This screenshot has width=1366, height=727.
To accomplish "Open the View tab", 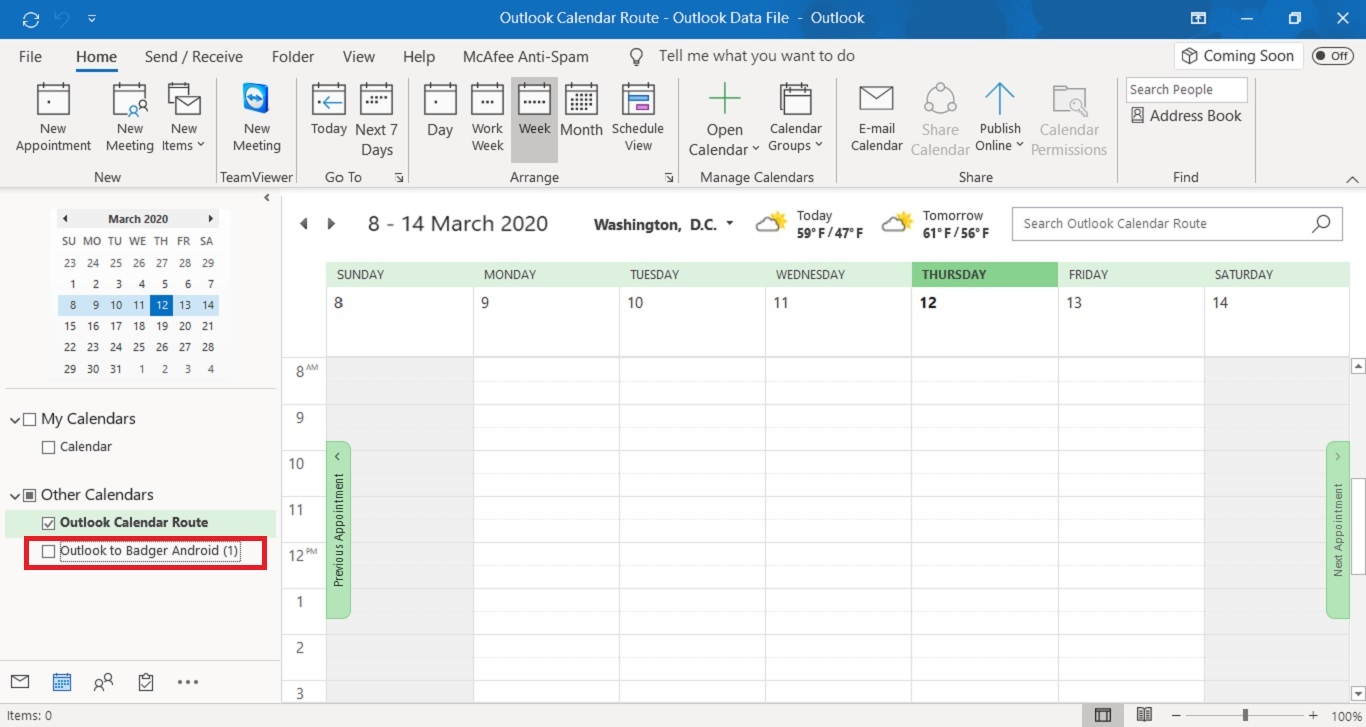I will [359, 57].
